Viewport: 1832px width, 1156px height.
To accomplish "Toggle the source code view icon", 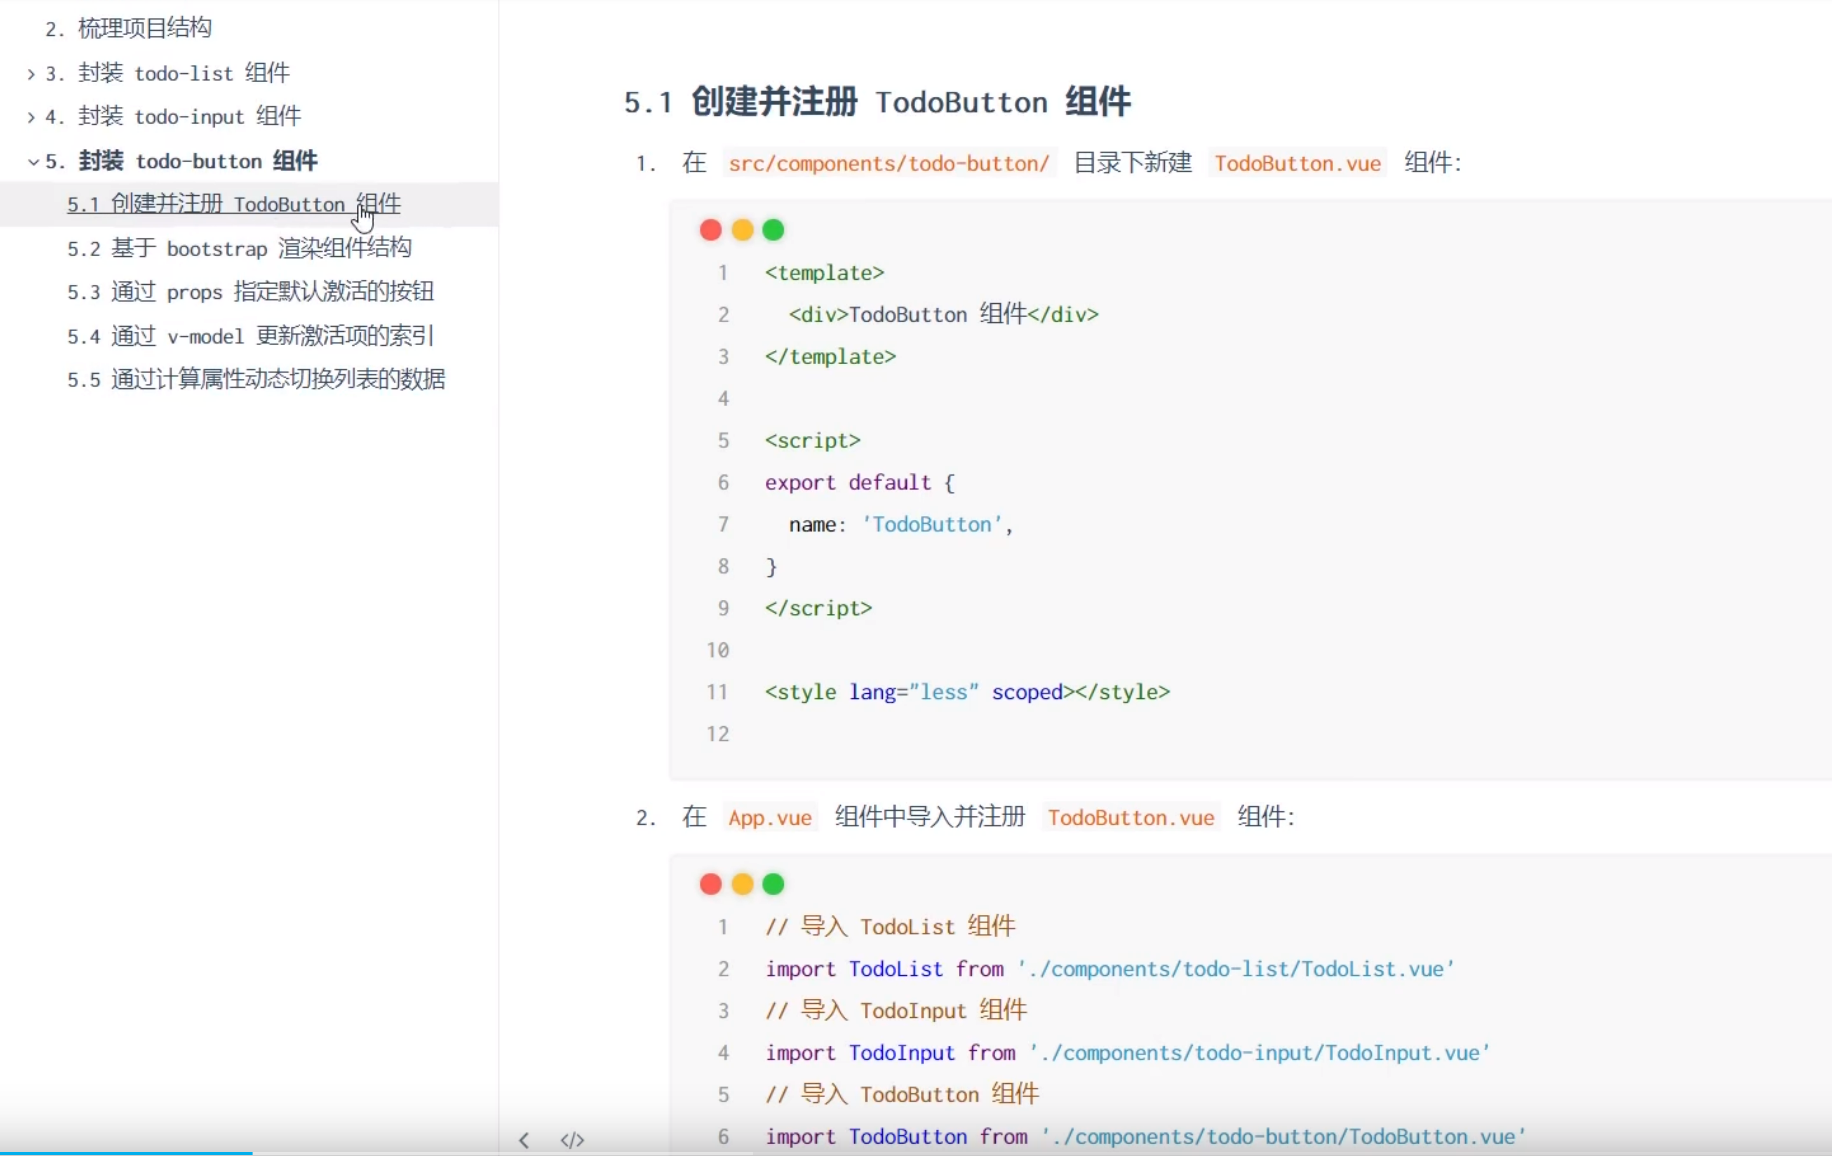I will click(x=572, y=1140).
